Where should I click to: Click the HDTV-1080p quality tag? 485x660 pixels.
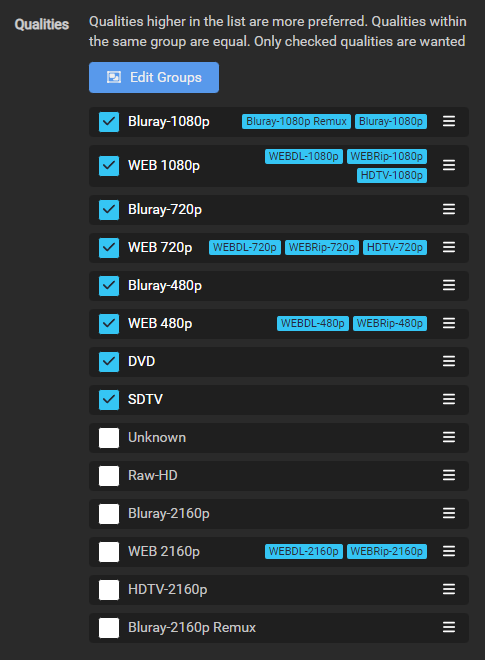click(392, 175)
